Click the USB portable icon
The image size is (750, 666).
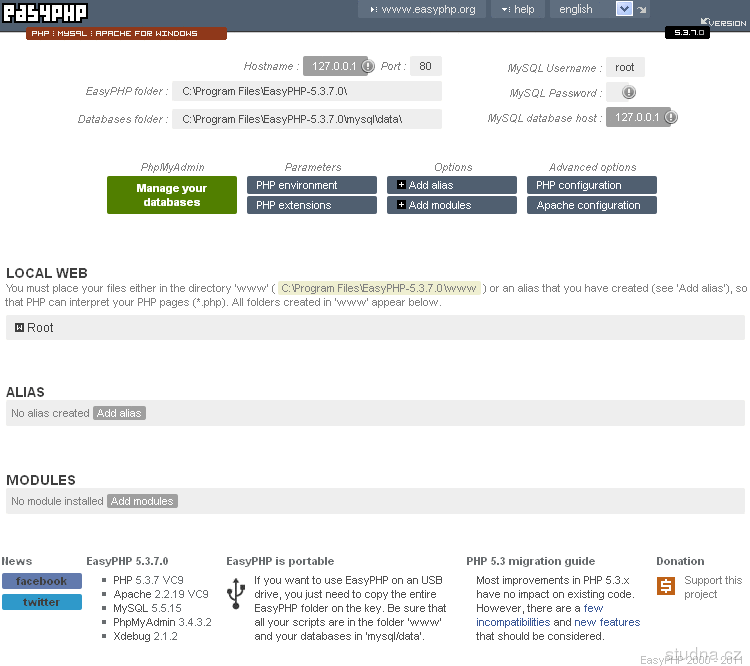click(235, 593)
